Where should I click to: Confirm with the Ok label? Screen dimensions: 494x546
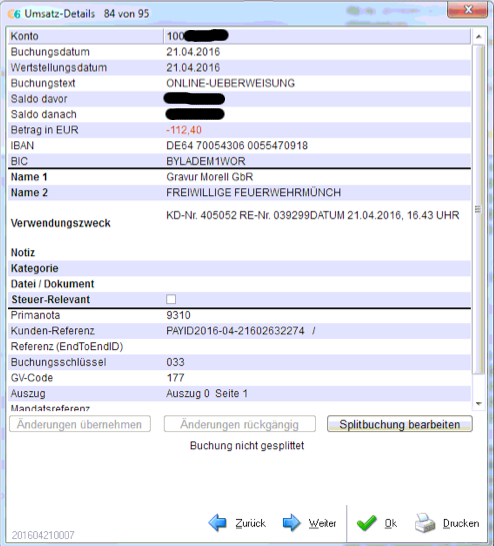pos(391,523)
